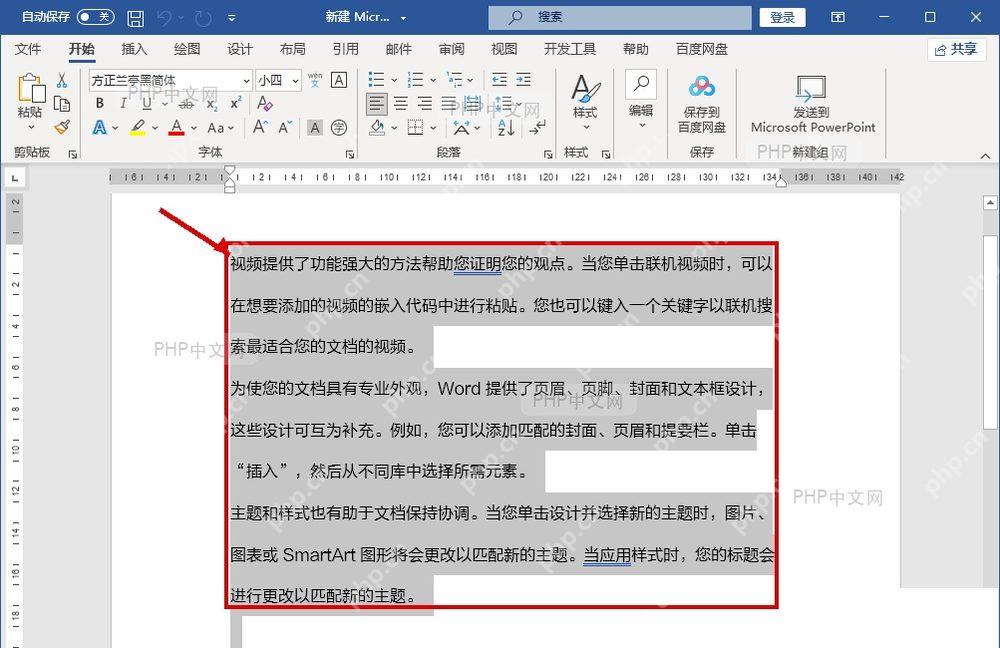Open the font size dropdown
Image resolution: width=1000 pixels, height=648 pixels.
pyautogui.click(x=295, y=80)
